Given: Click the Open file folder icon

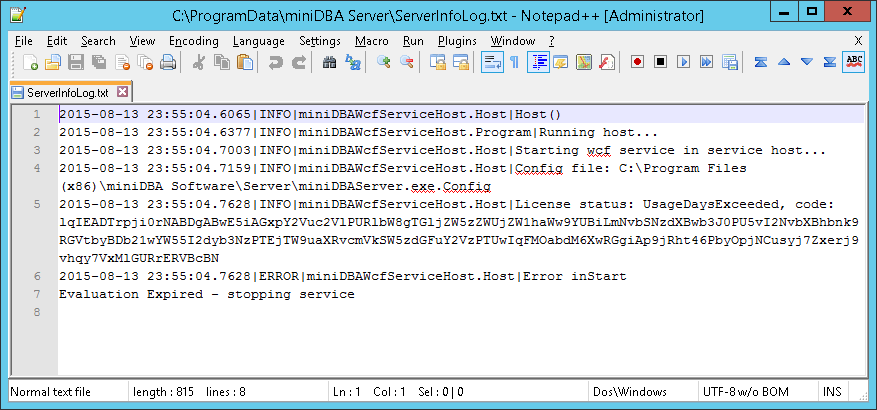Looking at the screenshot, I should (53, 62).
